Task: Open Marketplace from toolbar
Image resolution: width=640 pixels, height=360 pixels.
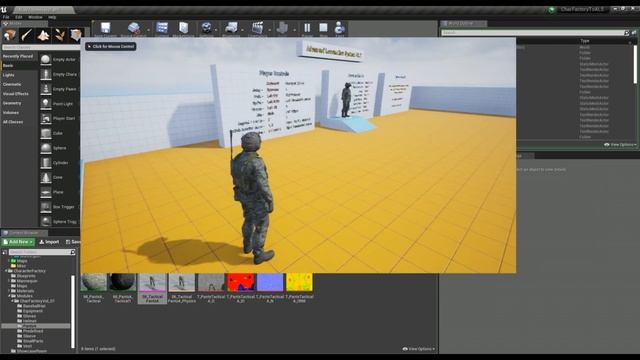Action: coord(184,29)
